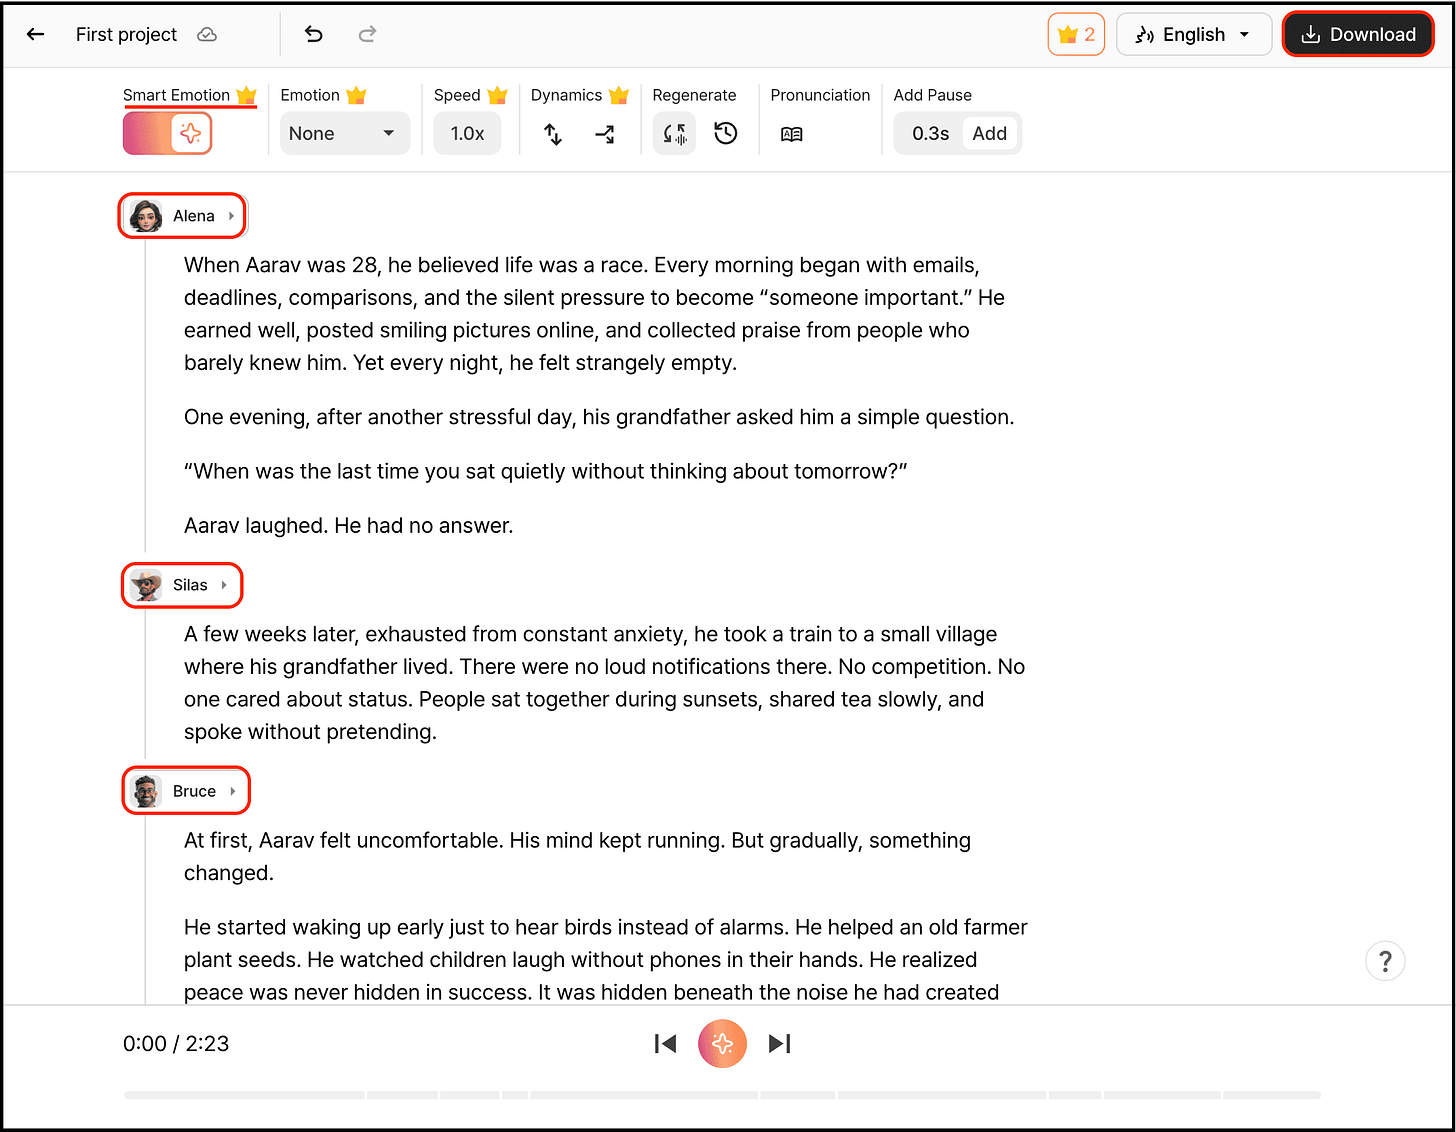The width and height of the screenshot is (1456, 1132).
Task: Click the Pronunciation label
Action: pos(820,95)
